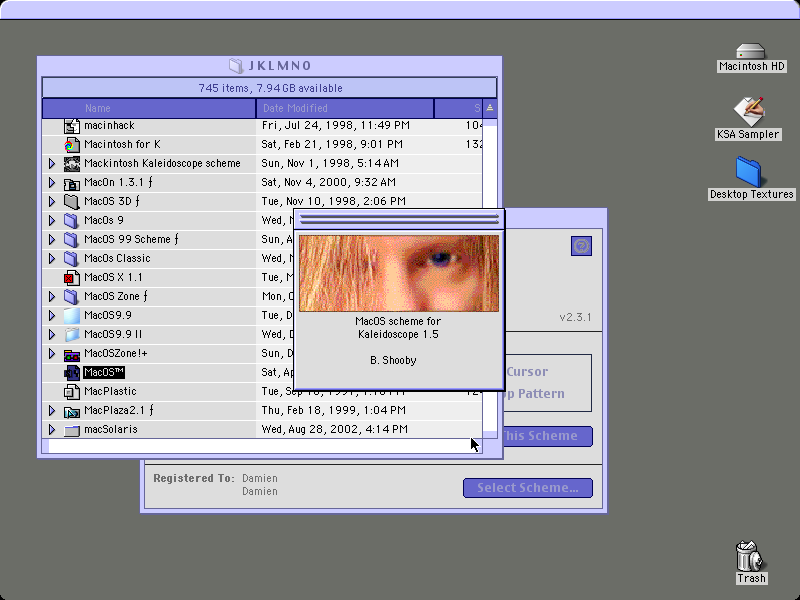This screenshot has width=800, height=600.
Task: Click the MacOS X 1.1 file icon
Action: pos(71,278)
